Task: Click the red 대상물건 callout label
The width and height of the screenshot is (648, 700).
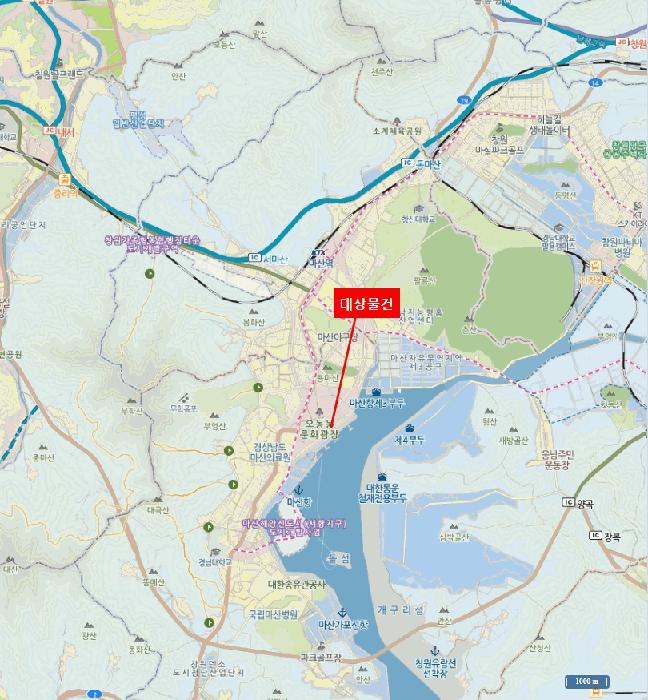Action: (367, 303)
